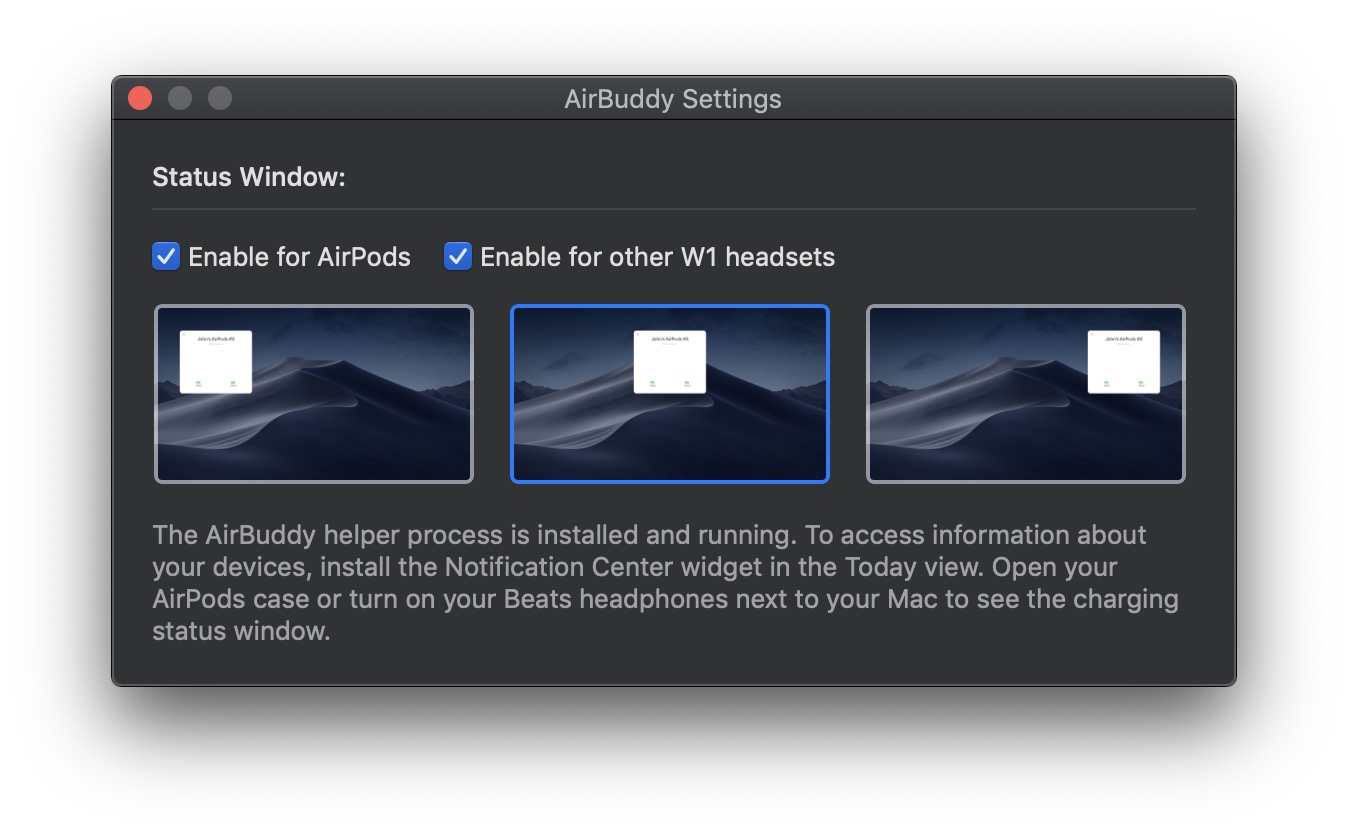This screenshot has width=1348, height=834.
Task: Select the center status window position thumbnail
Action: point(669,393)
